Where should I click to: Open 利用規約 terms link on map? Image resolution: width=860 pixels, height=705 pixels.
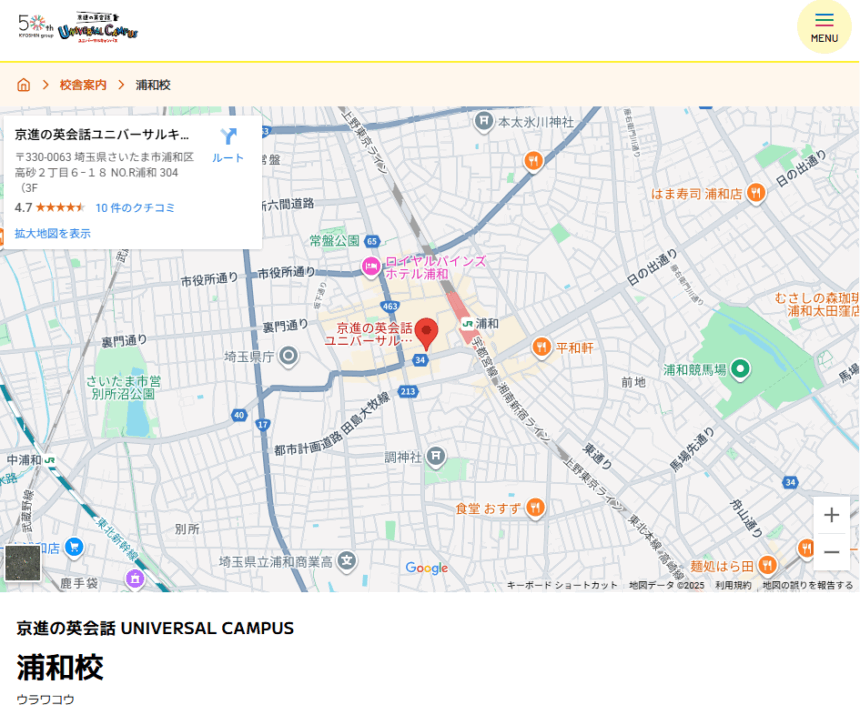[733, 585]
